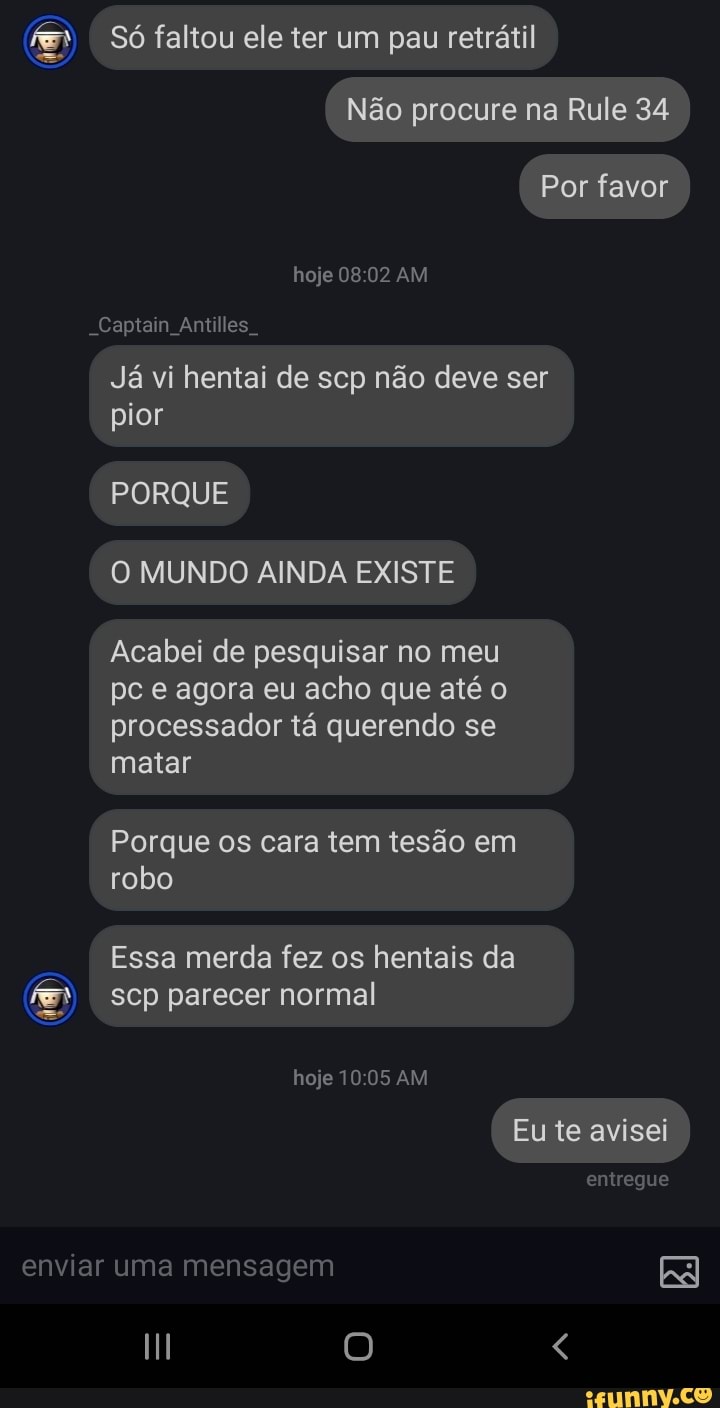Viewport: 720px width, 1408px height.
Task: Tap the 'entregue' delivery status label
Action: (627, 1179)
